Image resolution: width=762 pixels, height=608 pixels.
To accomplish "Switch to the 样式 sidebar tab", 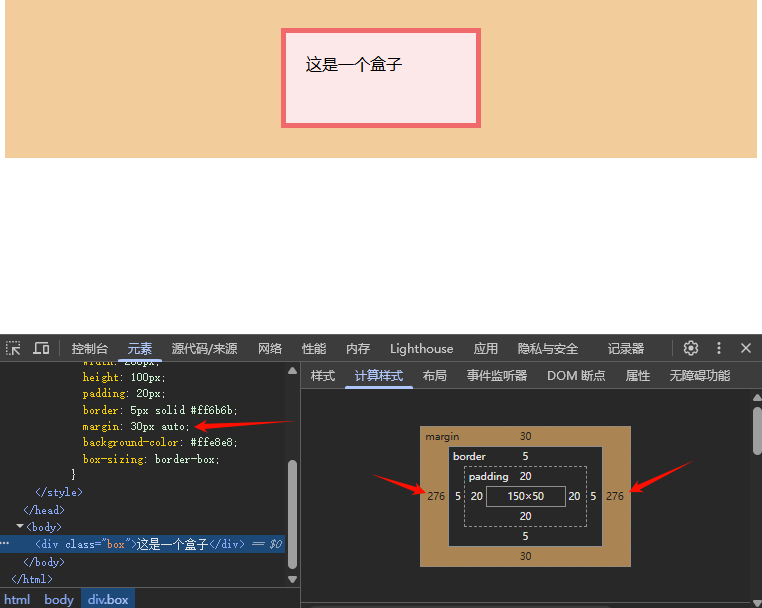I will (x=323, y=376).
